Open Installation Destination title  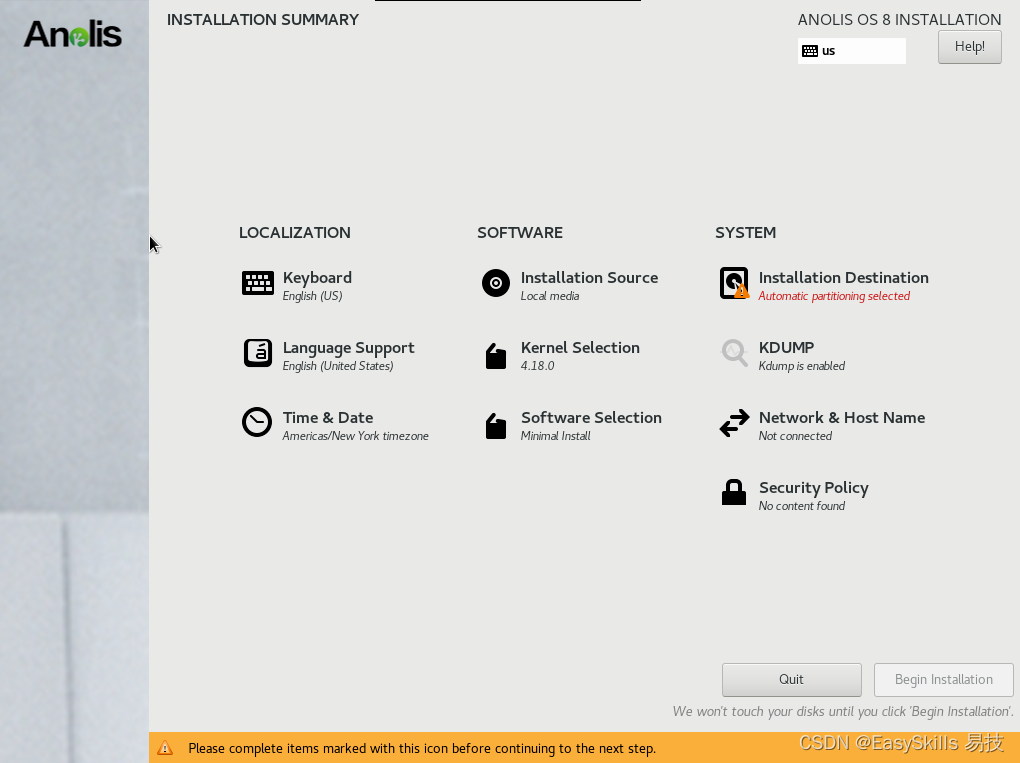point(844,278)
